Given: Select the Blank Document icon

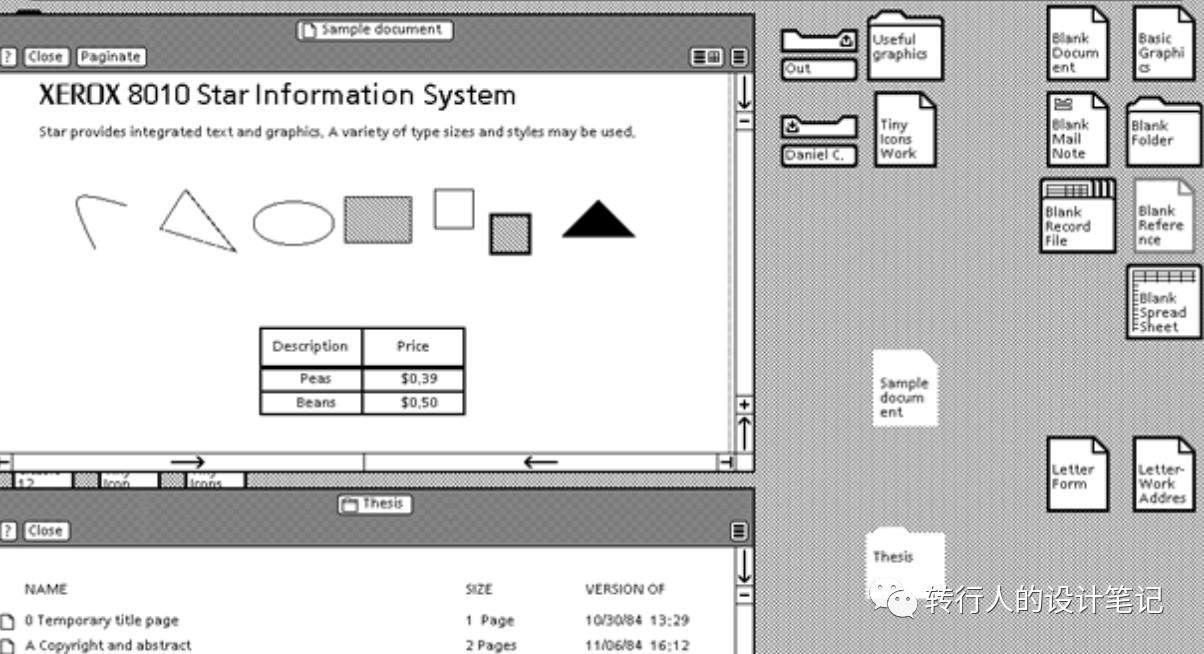Looking at the screenshot, I should pyautogui.click(x=1078, y=44).
